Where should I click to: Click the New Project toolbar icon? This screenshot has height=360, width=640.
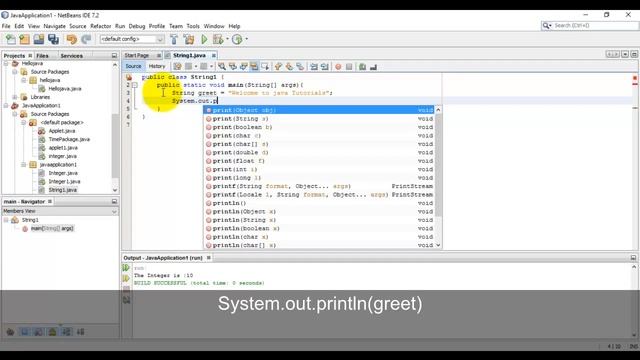click(24, 39)
